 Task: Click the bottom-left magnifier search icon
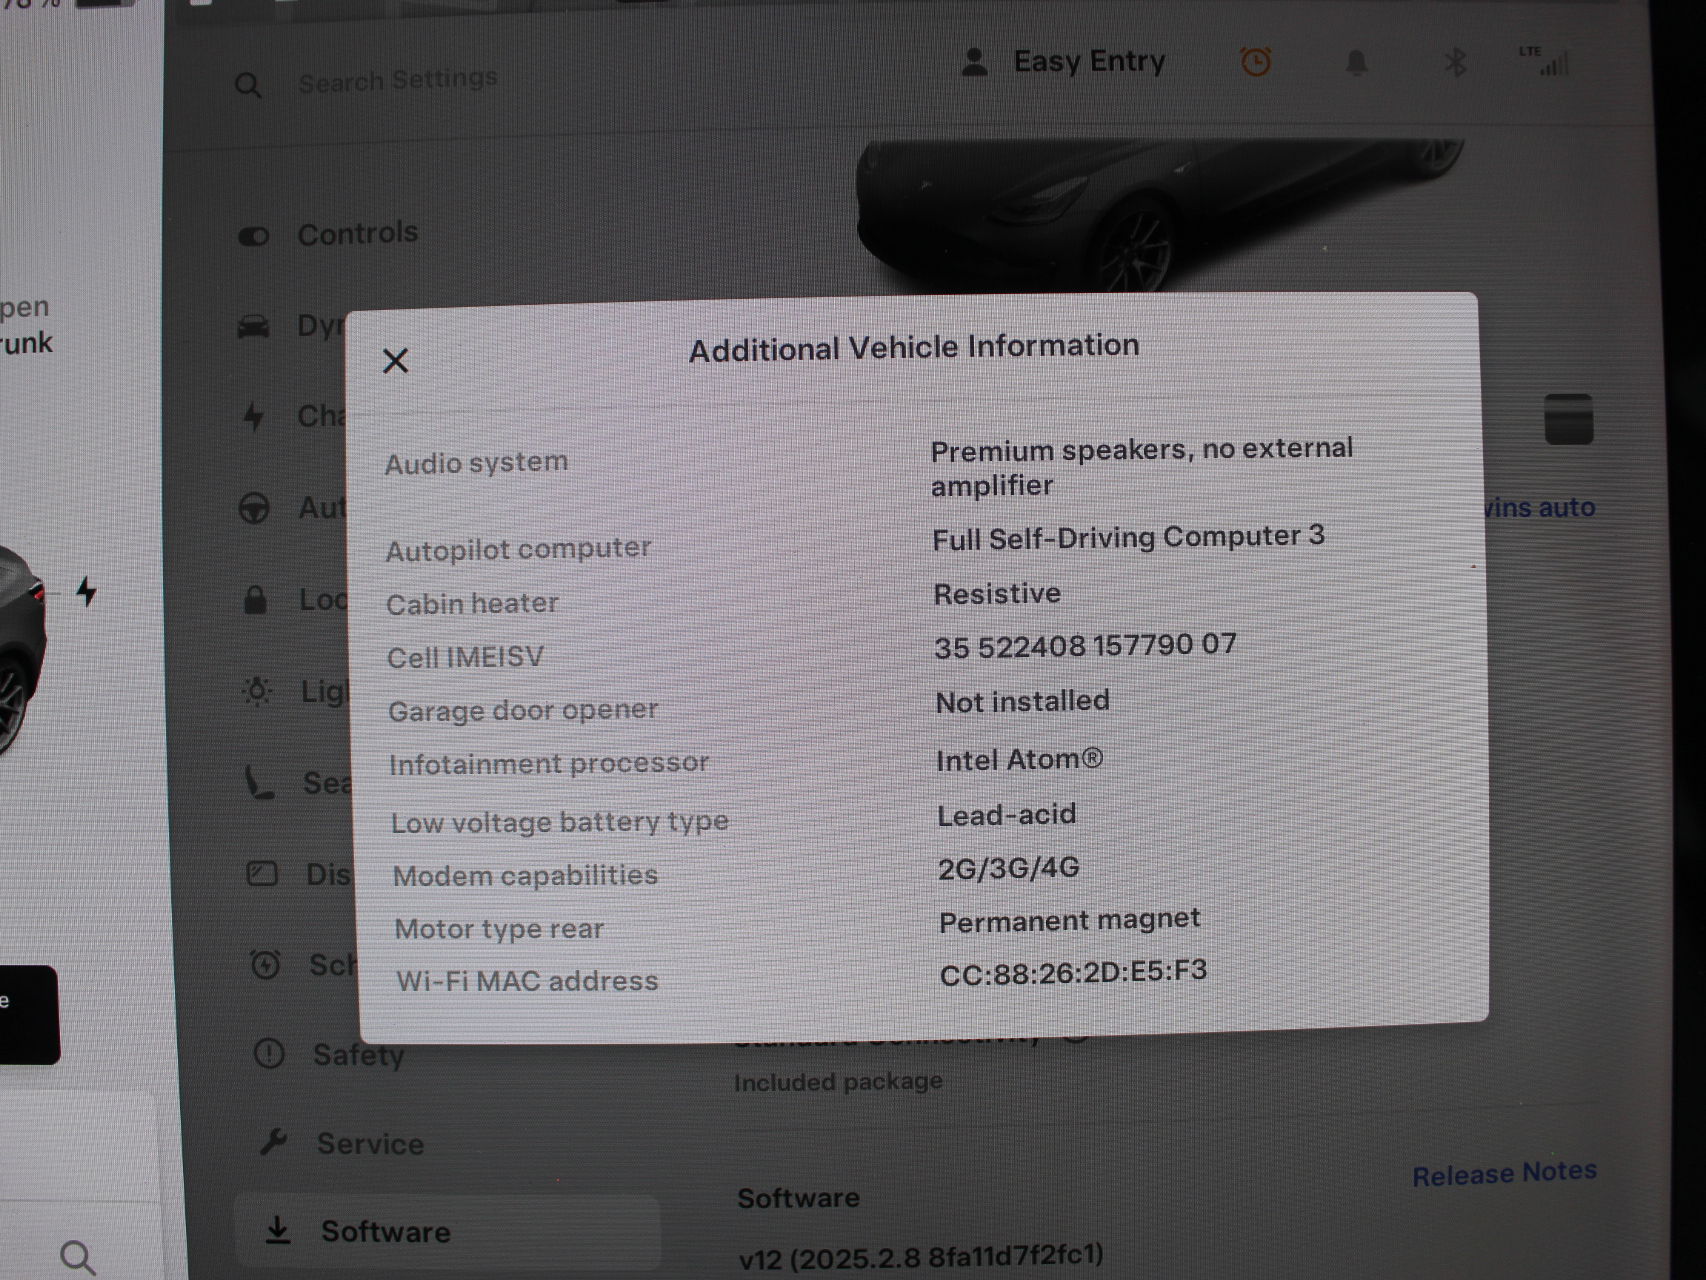tap(78, 1257)
